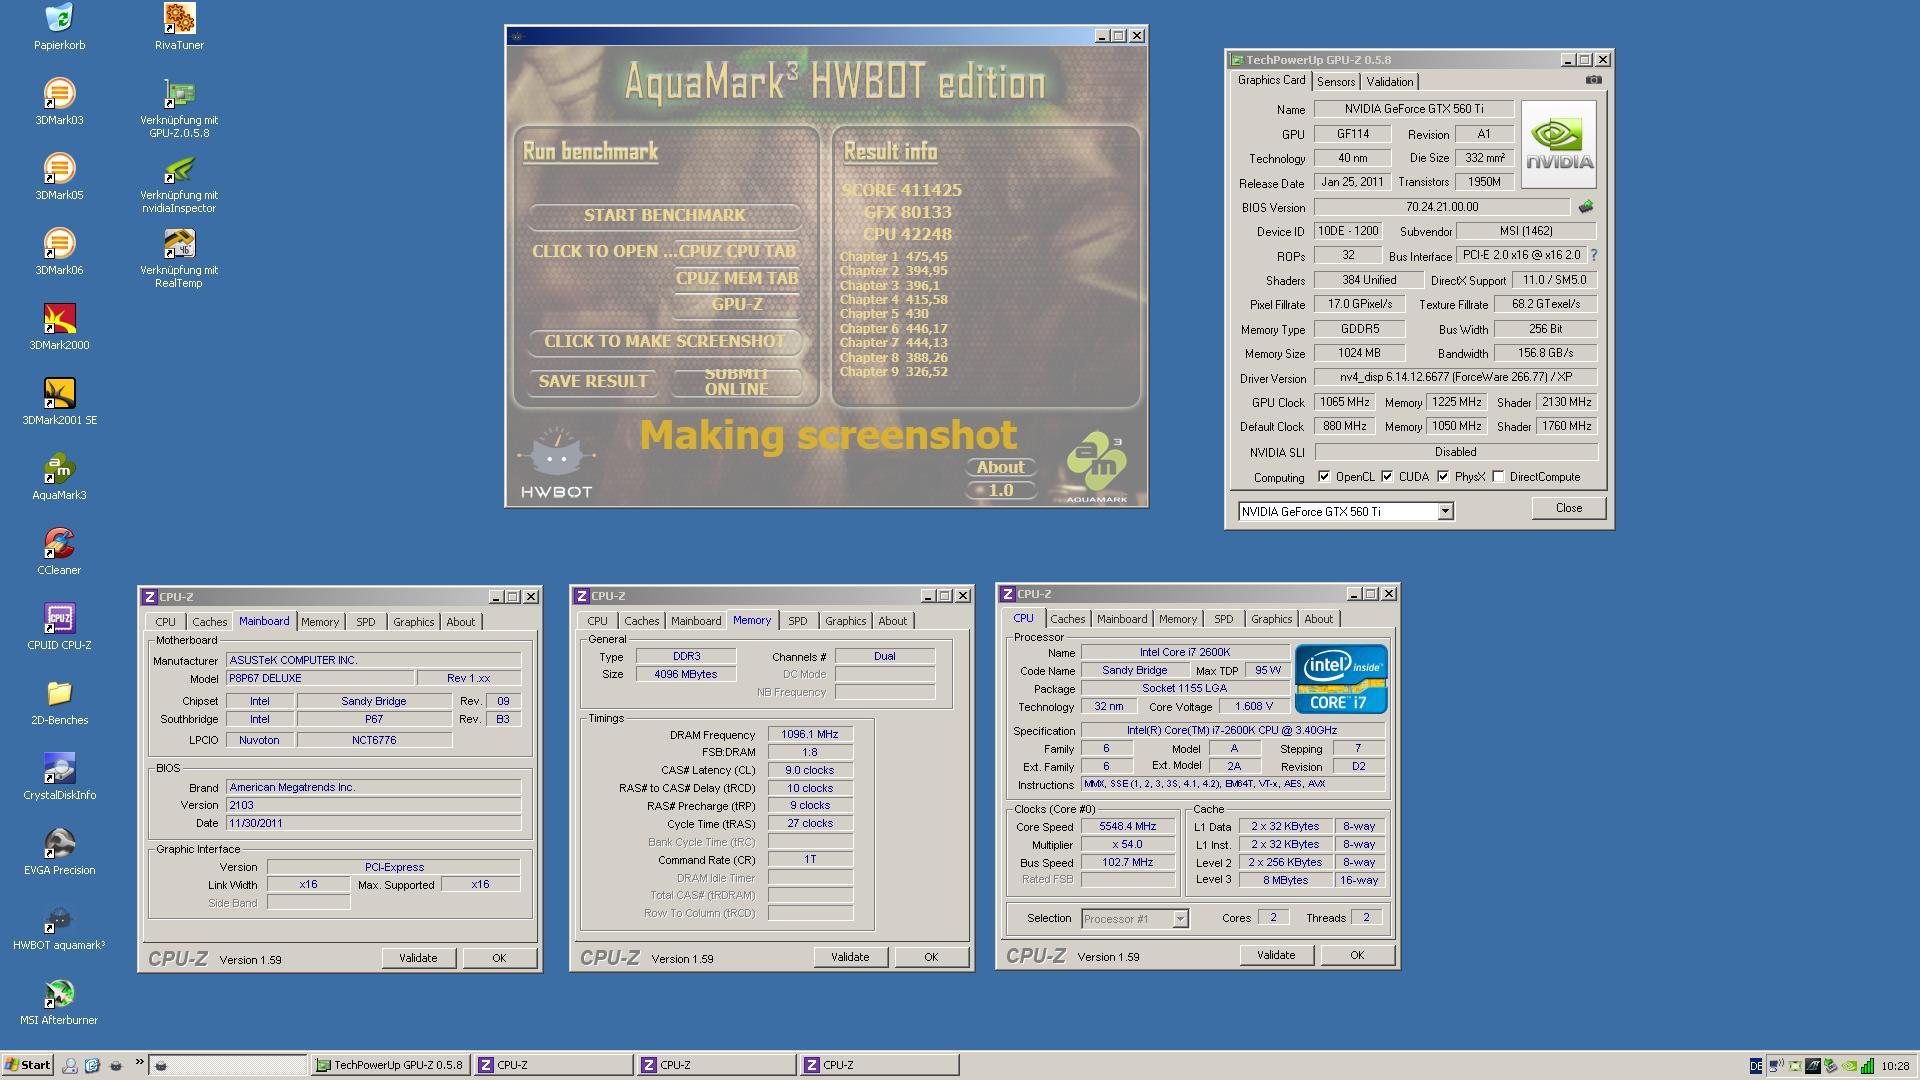1920x1080 pixels.
Task: Launch the 3DMark2001 SE desktop icon
Action: click(59, 393)
